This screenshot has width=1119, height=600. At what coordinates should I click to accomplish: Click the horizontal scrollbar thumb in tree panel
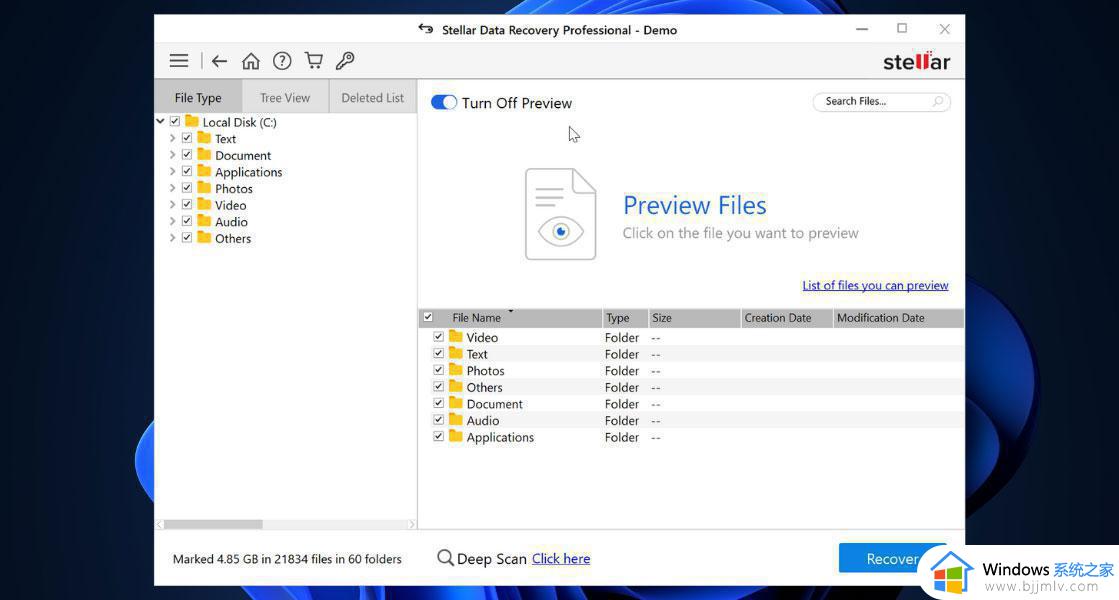pyautogui.click(x=213, y=524)
